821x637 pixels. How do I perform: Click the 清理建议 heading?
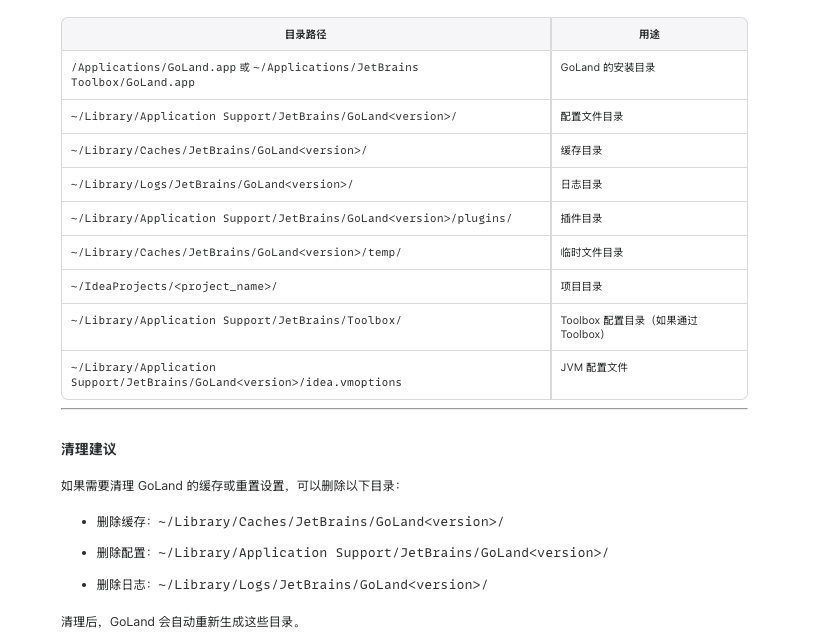tap(88, 449)
